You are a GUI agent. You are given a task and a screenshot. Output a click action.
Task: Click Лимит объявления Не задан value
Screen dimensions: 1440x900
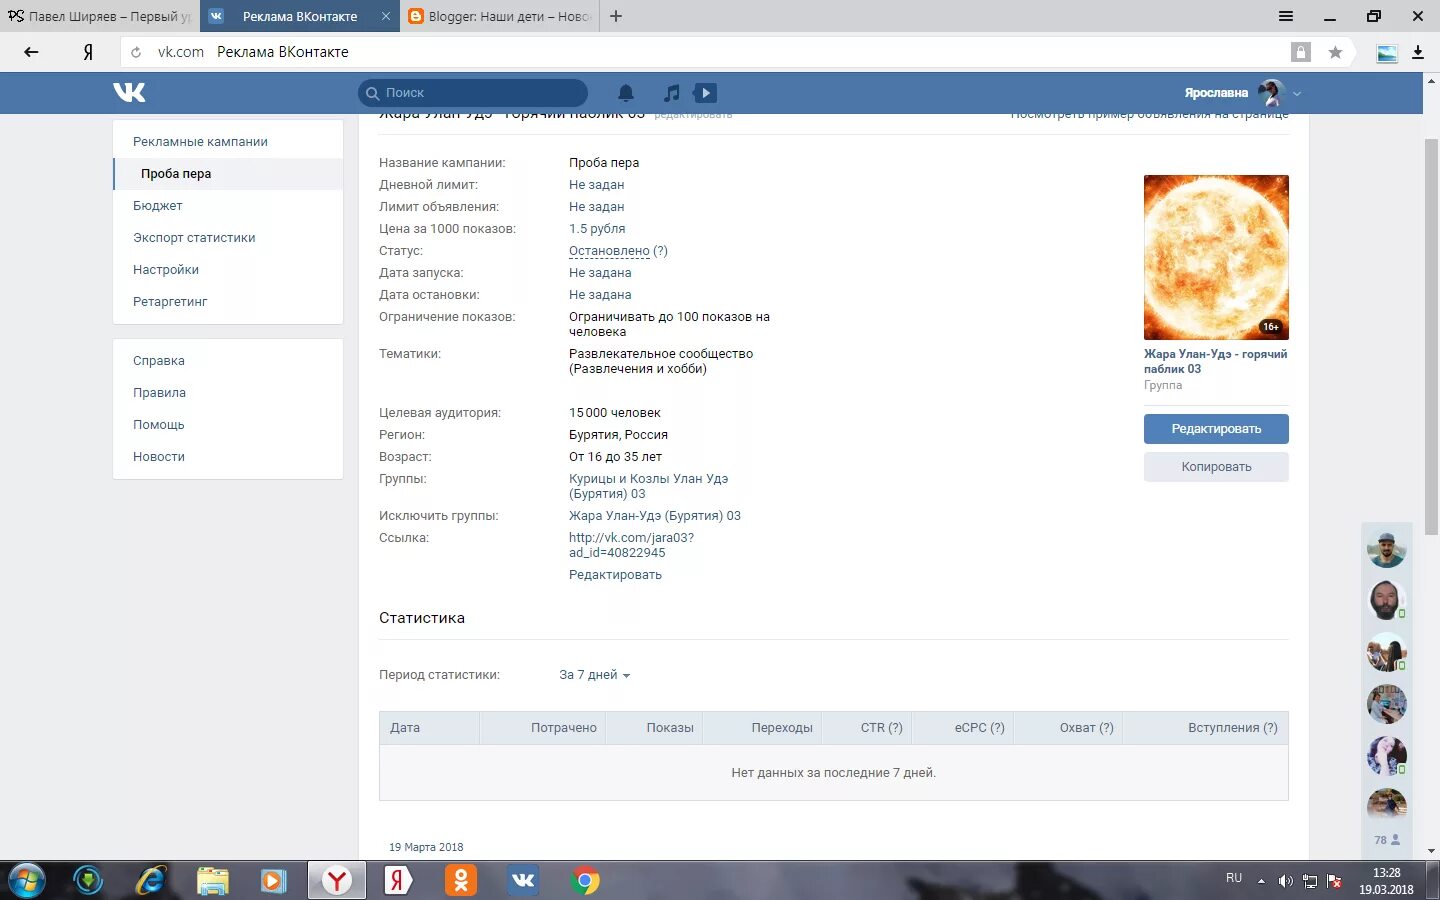click(597, 207)
